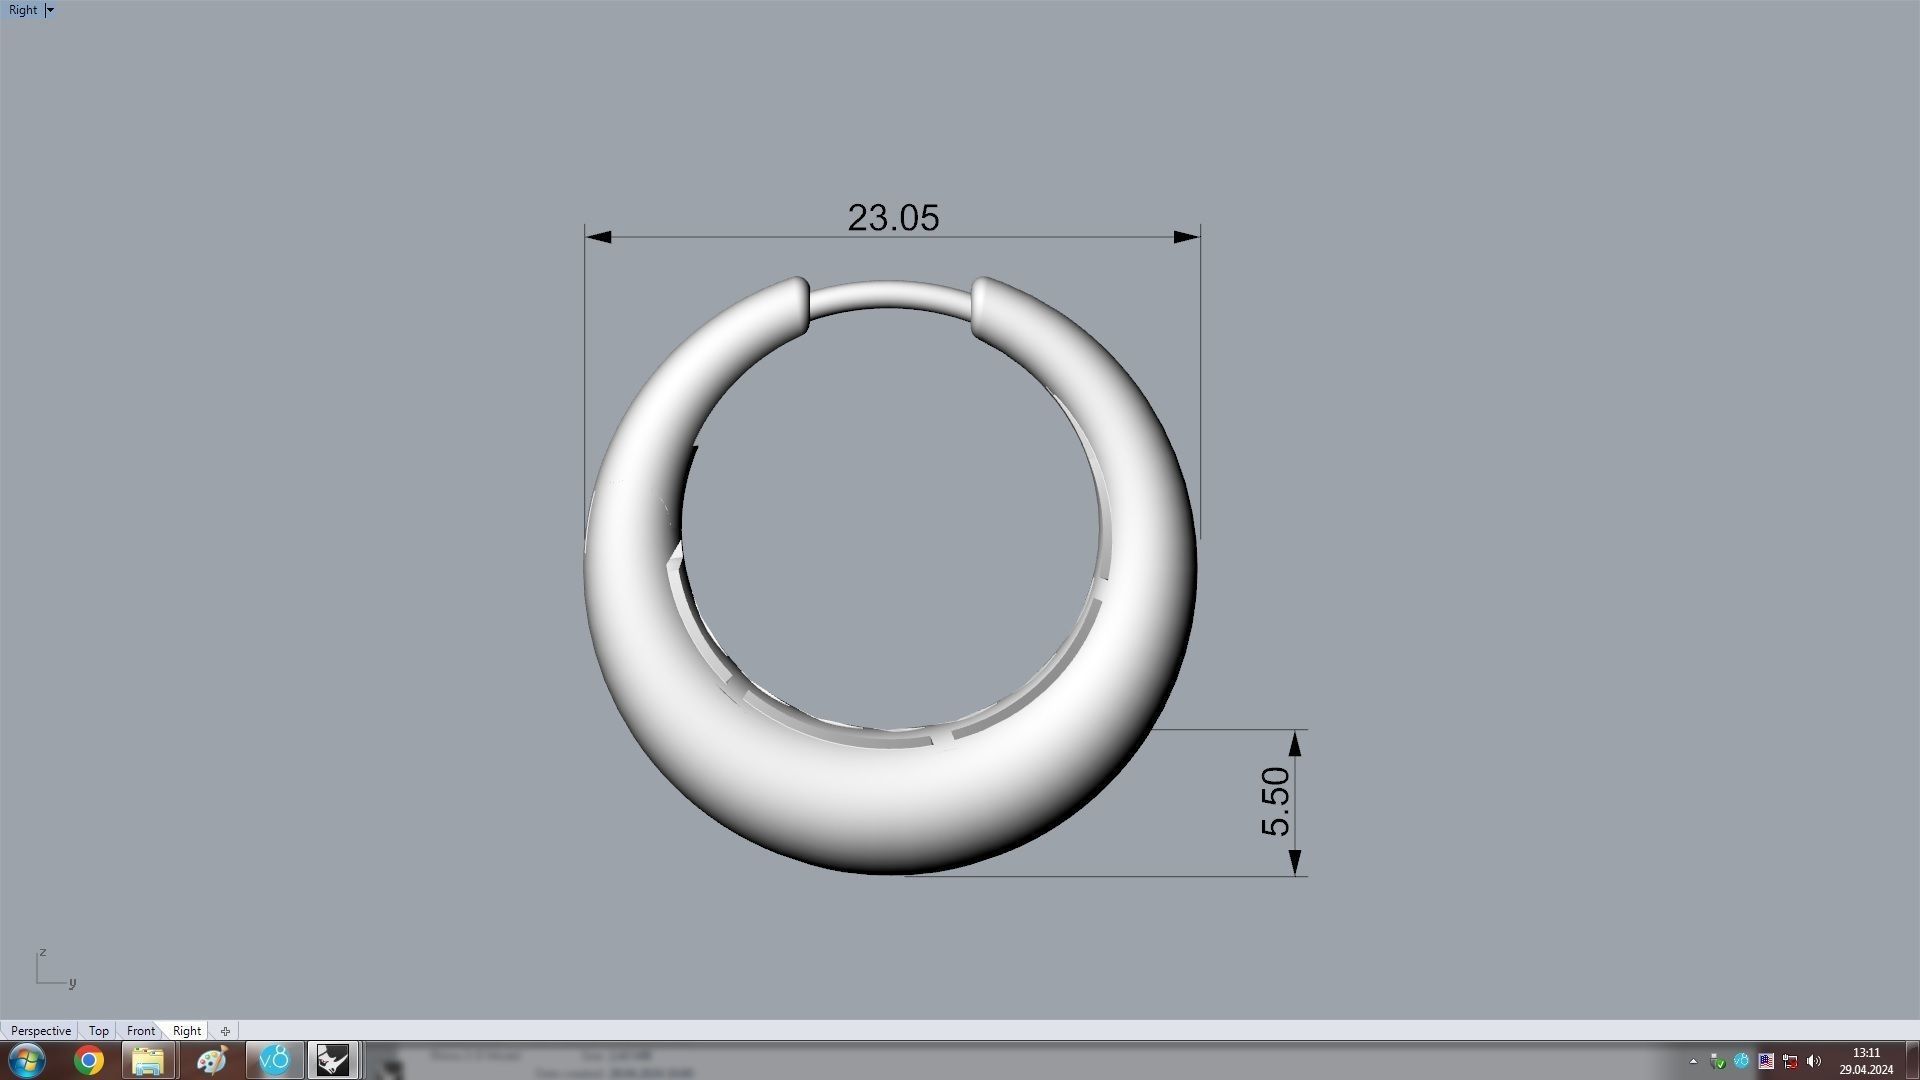
Task: Select the 5.50 dimension text
Action: point(1275,801)
